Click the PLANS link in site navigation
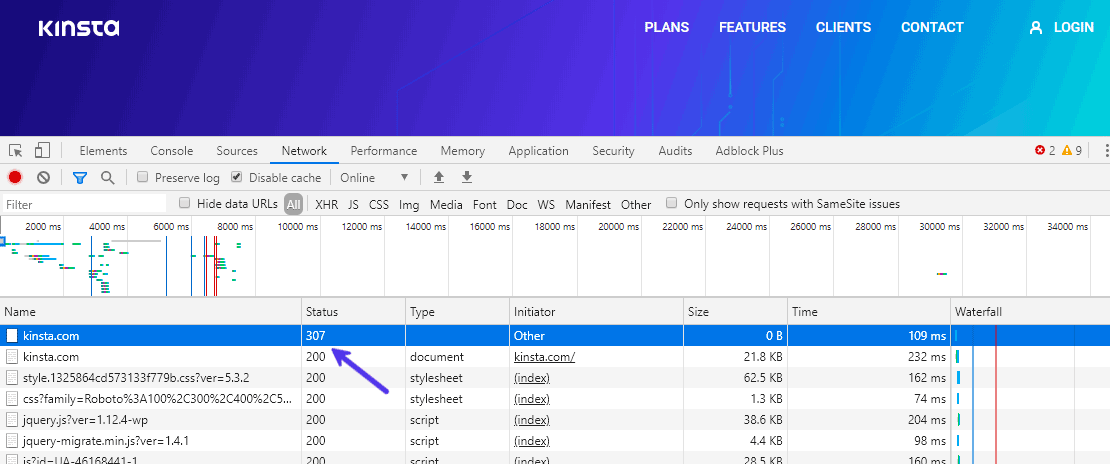Viewport: 1110px width, 464px height. 666,28
